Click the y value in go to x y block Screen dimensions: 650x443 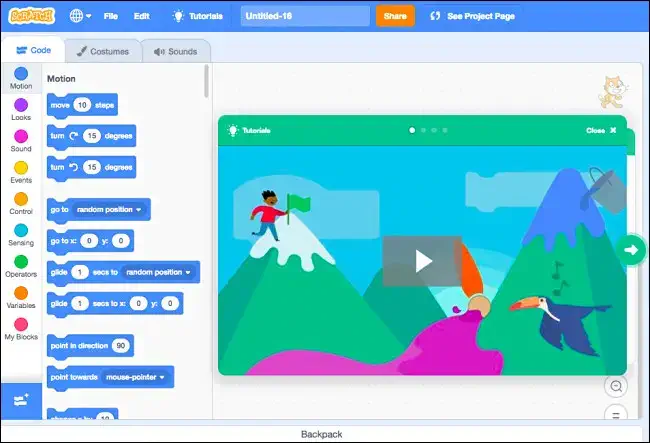121,241
